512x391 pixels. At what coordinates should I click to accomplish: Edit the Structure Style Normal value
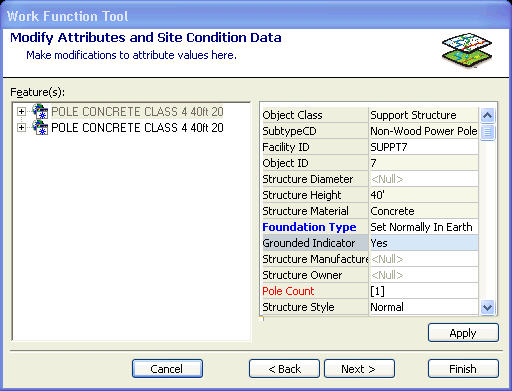point(424,307)
